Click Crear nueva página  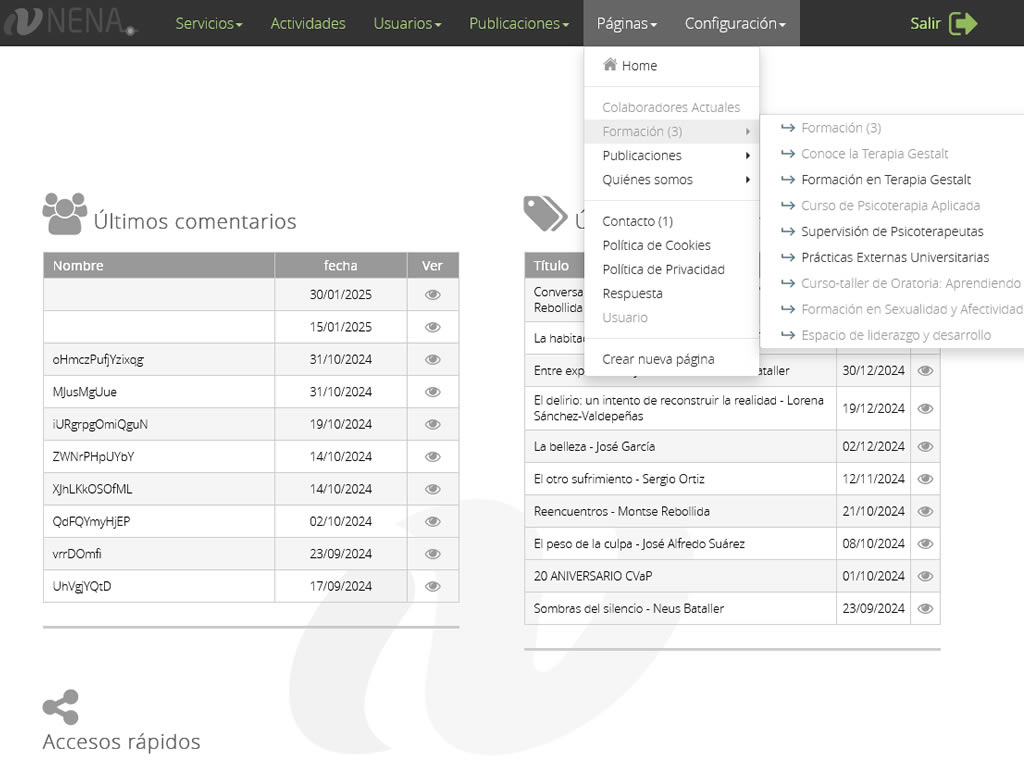658,359
